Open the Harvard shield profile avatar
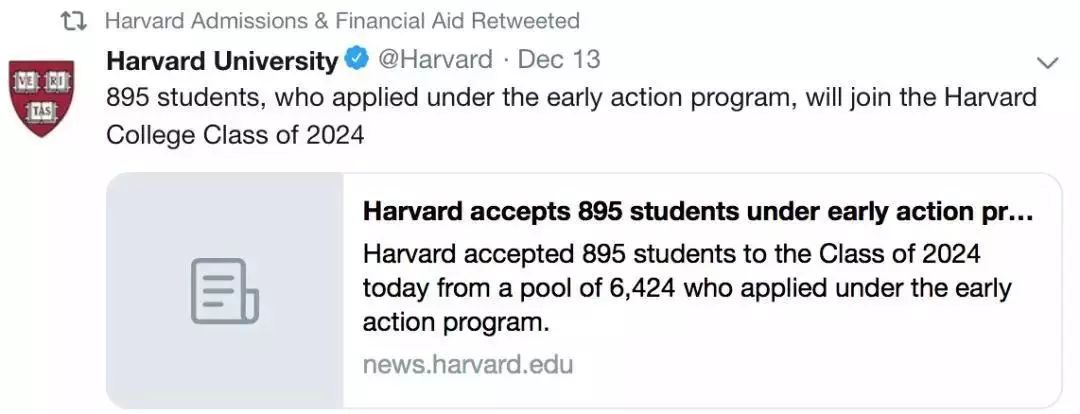Screen dimensions: 1080x414 42,99
